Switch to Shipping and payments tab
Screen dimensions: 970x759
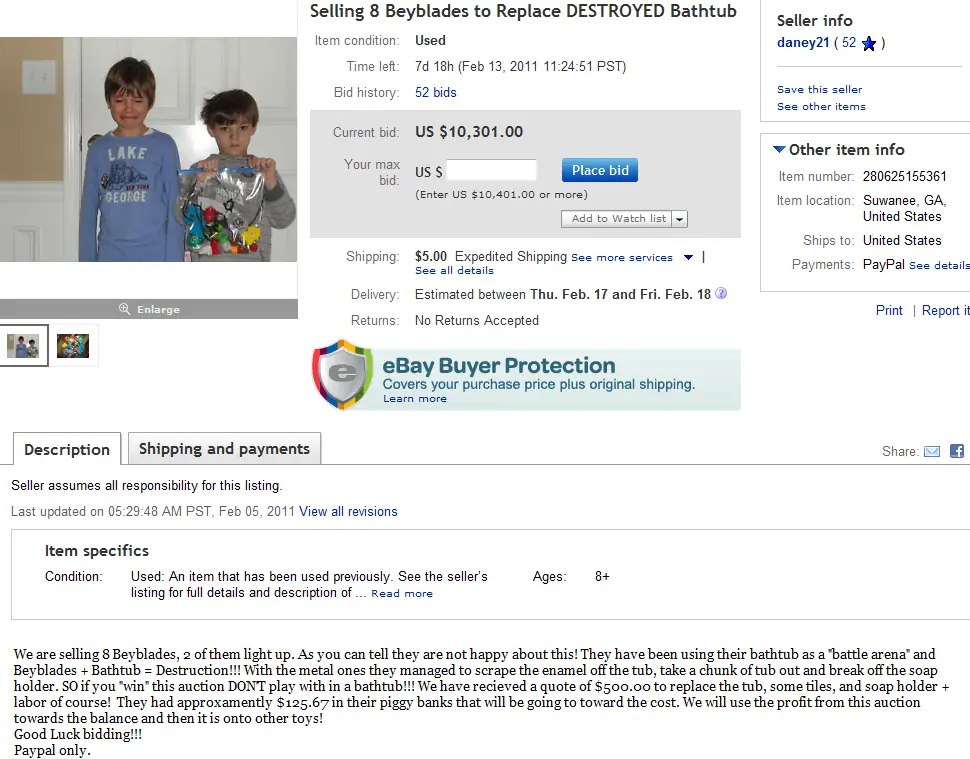[x=224, y=449]
